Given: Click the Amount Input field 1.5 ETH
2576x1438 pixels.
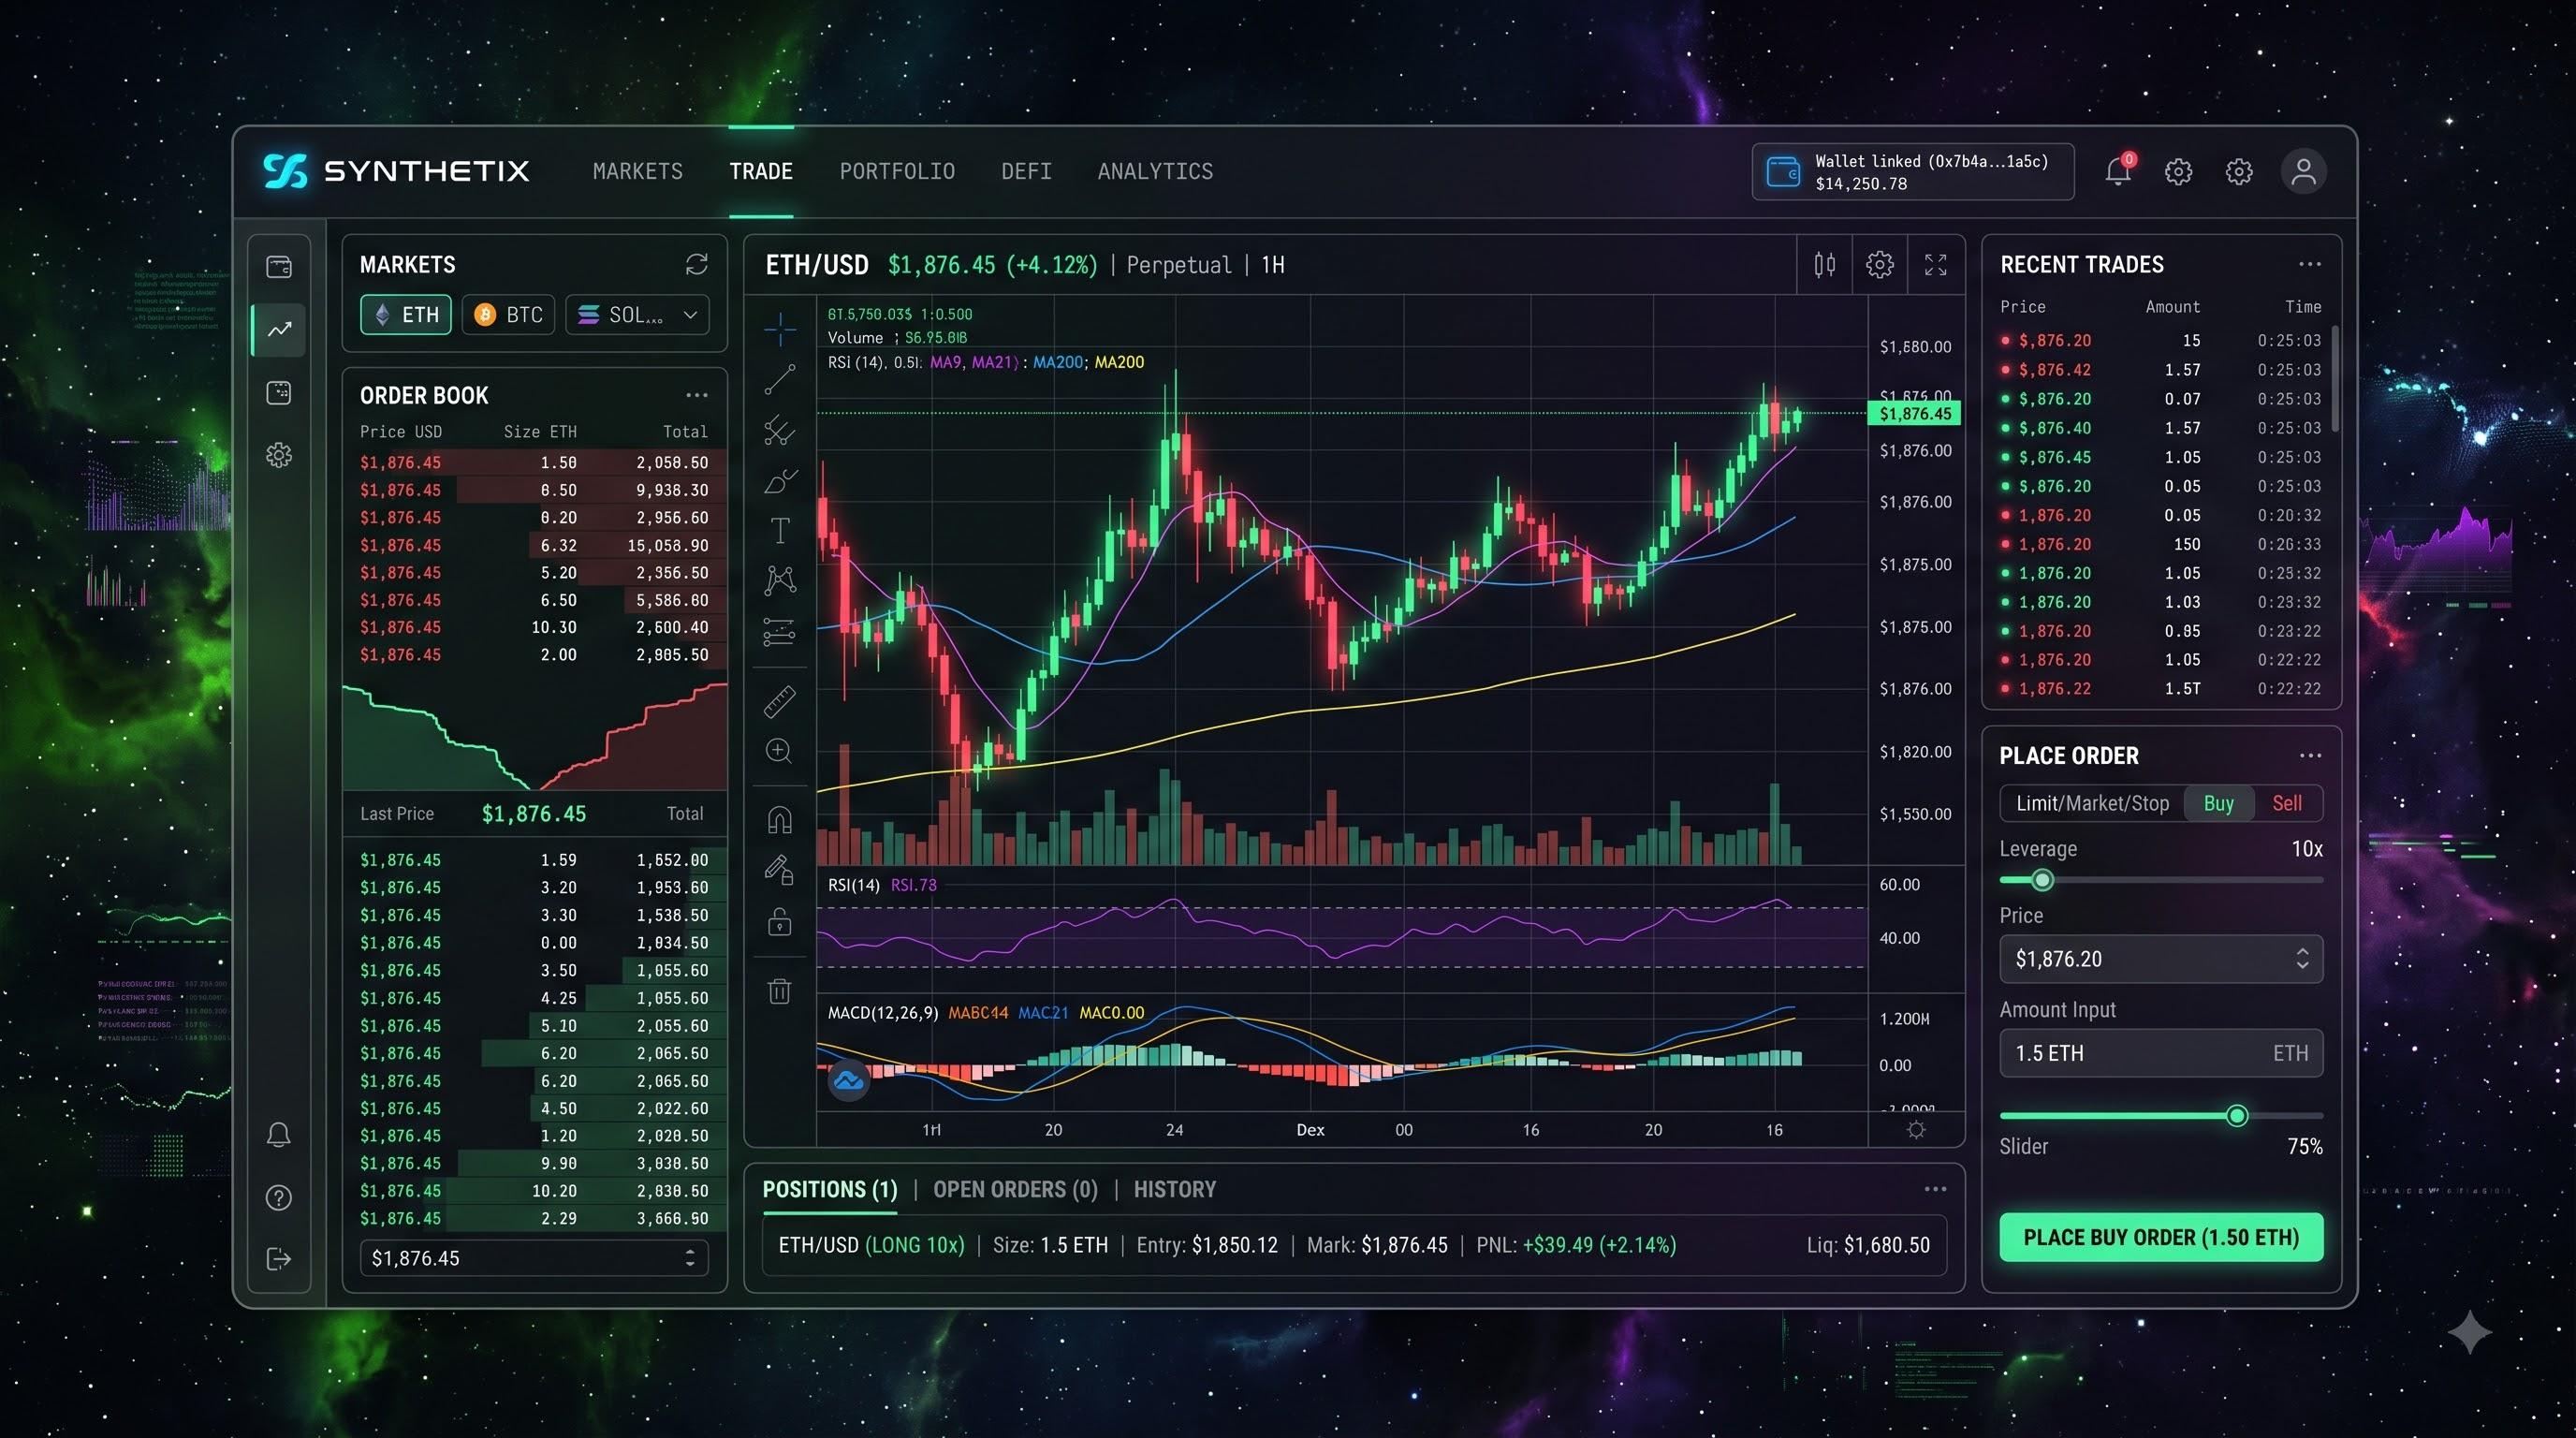Looking at the screenshot, I should 2160,1053.
